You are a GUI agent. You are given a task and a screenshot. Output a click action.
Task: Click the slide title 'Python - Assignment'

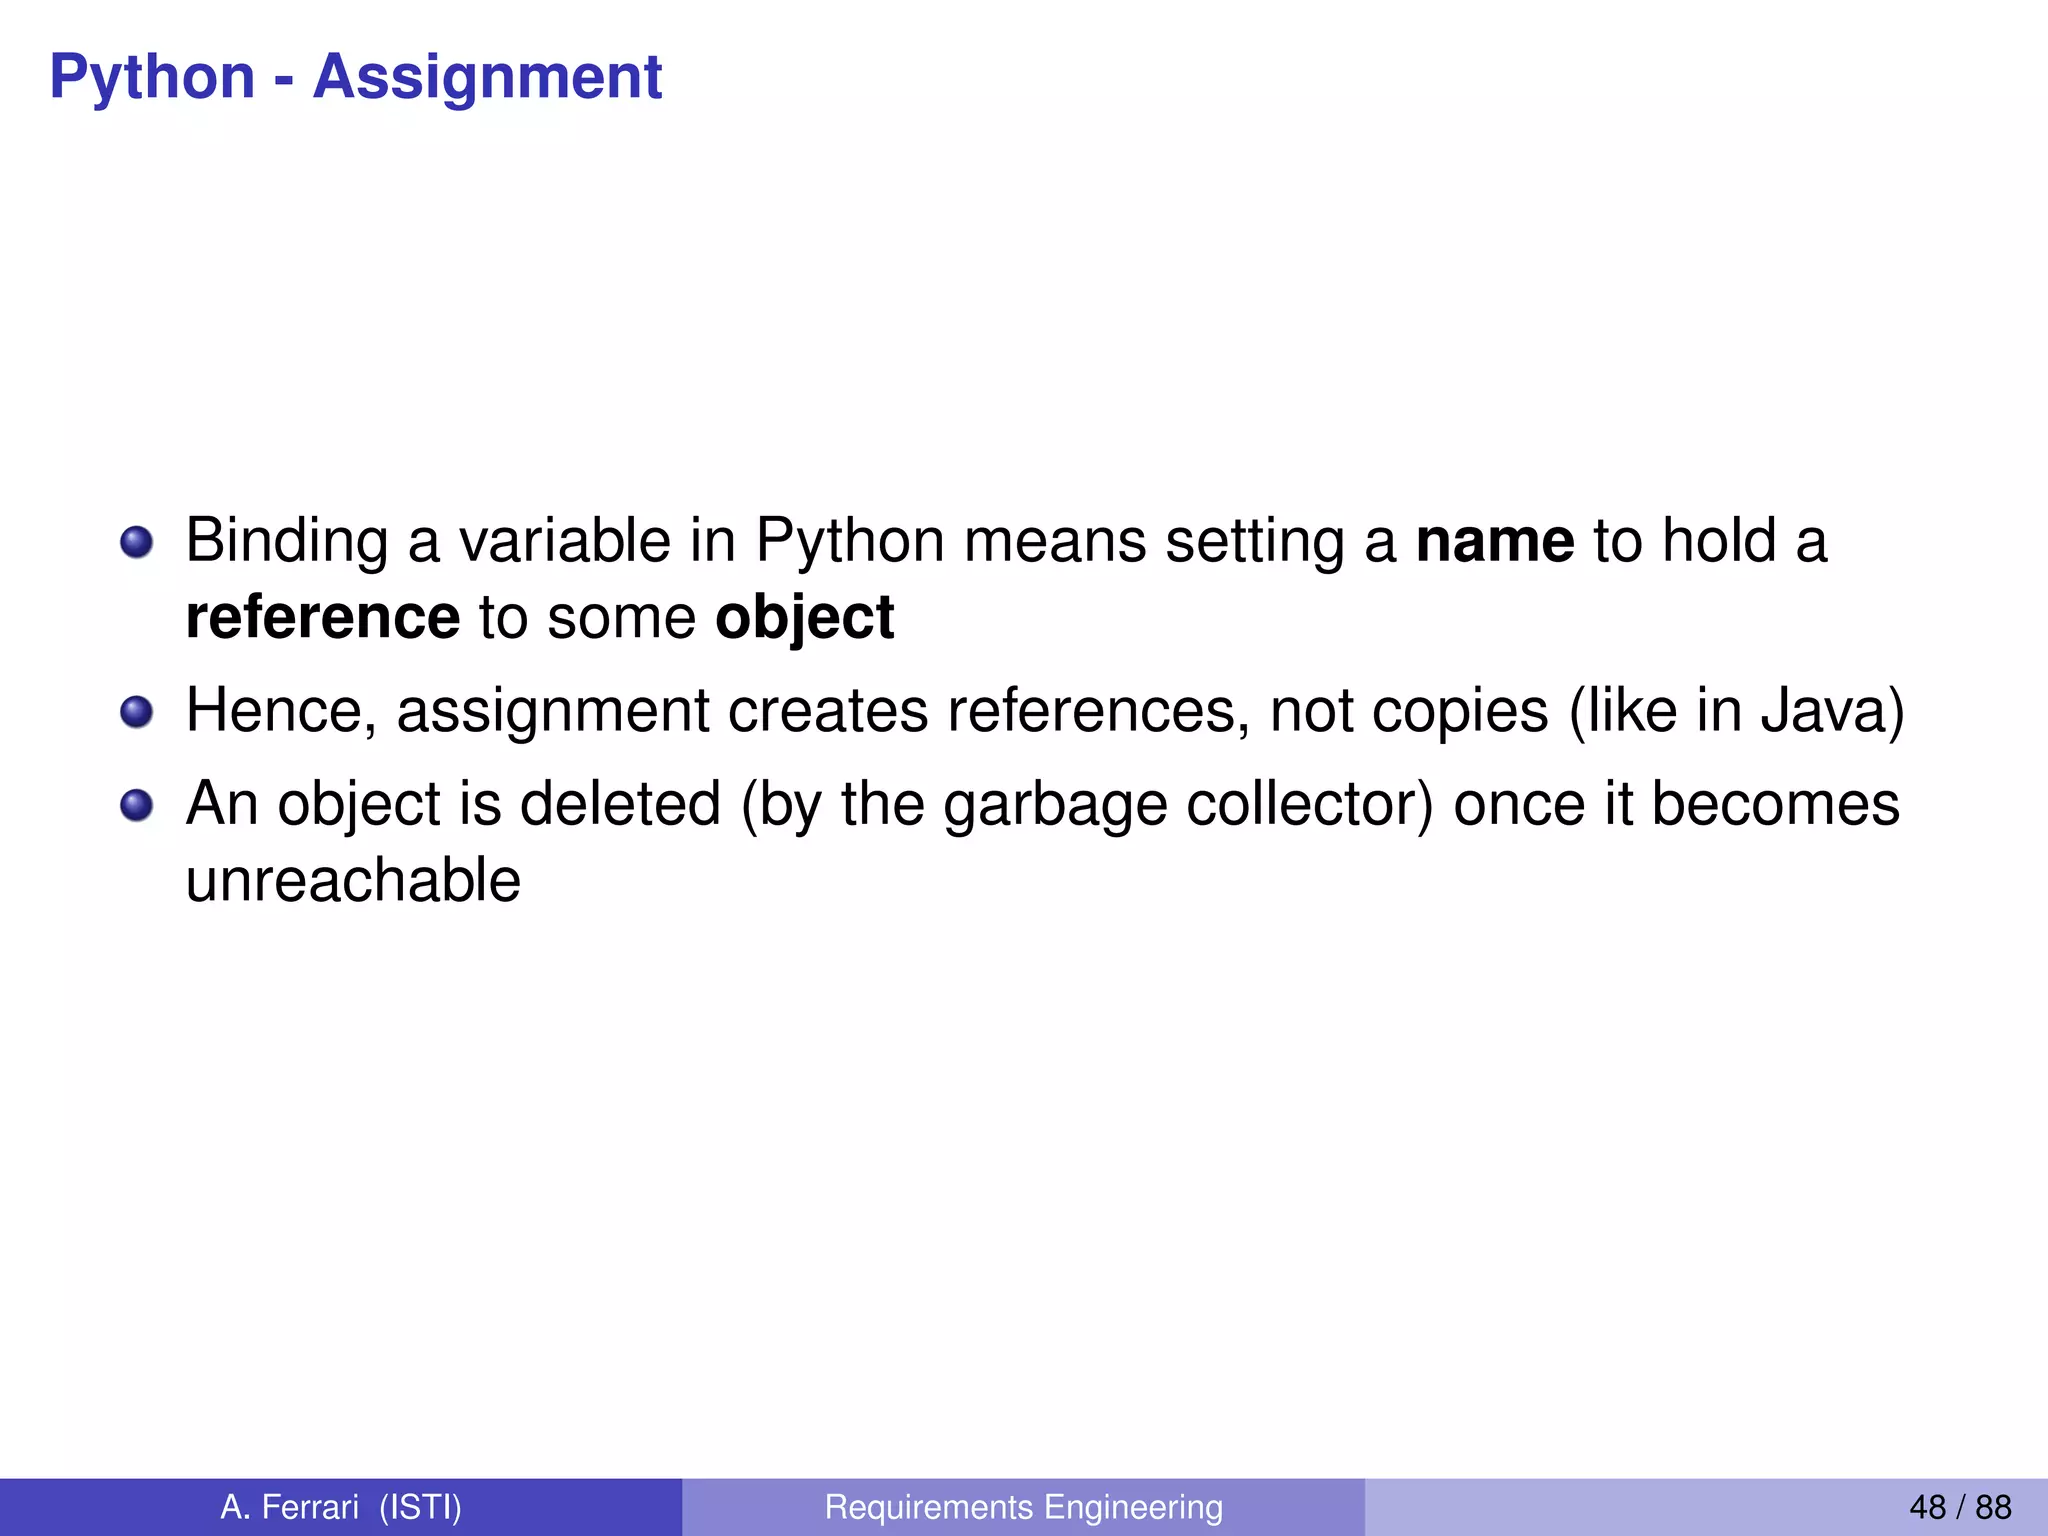pyautogui.click(x=355, y=77)
